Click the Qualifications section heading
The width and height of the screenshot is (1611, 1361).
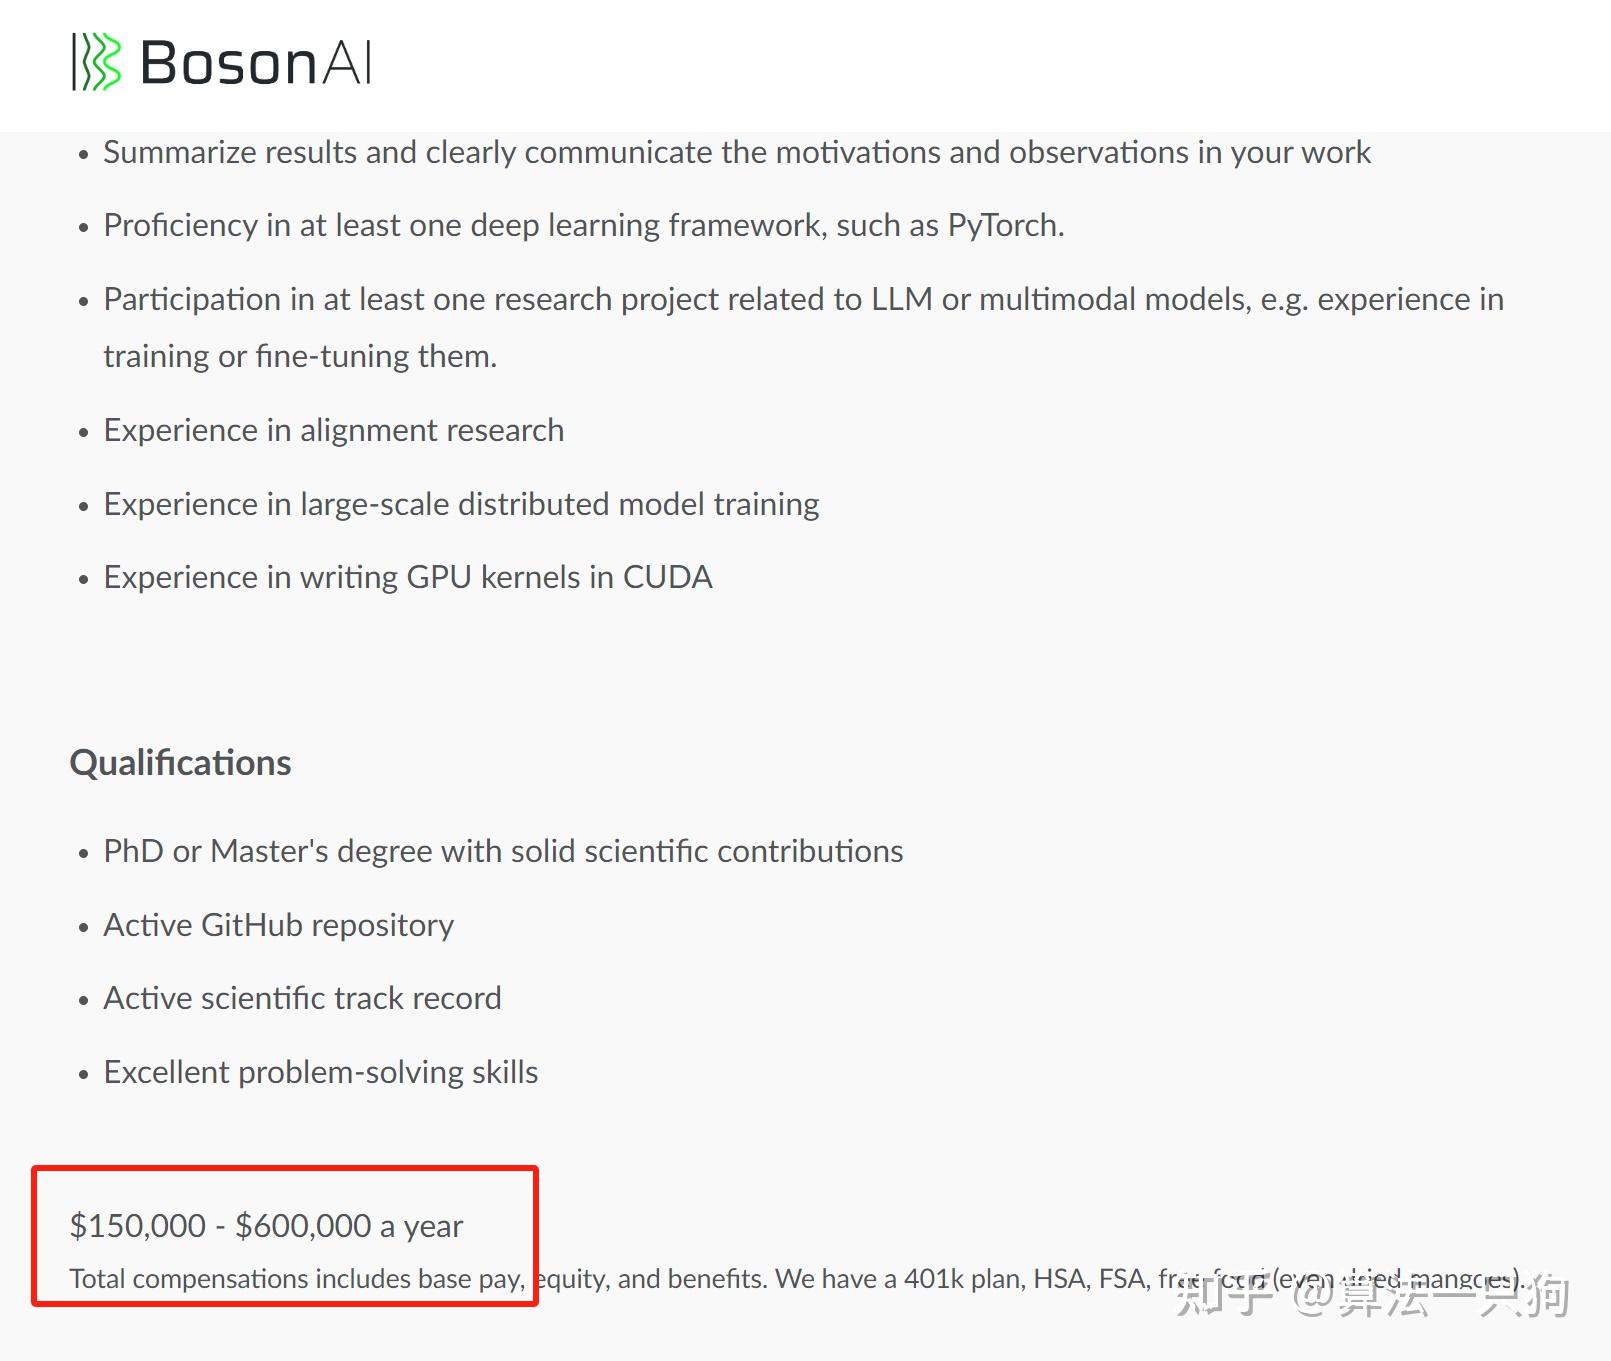180,763
